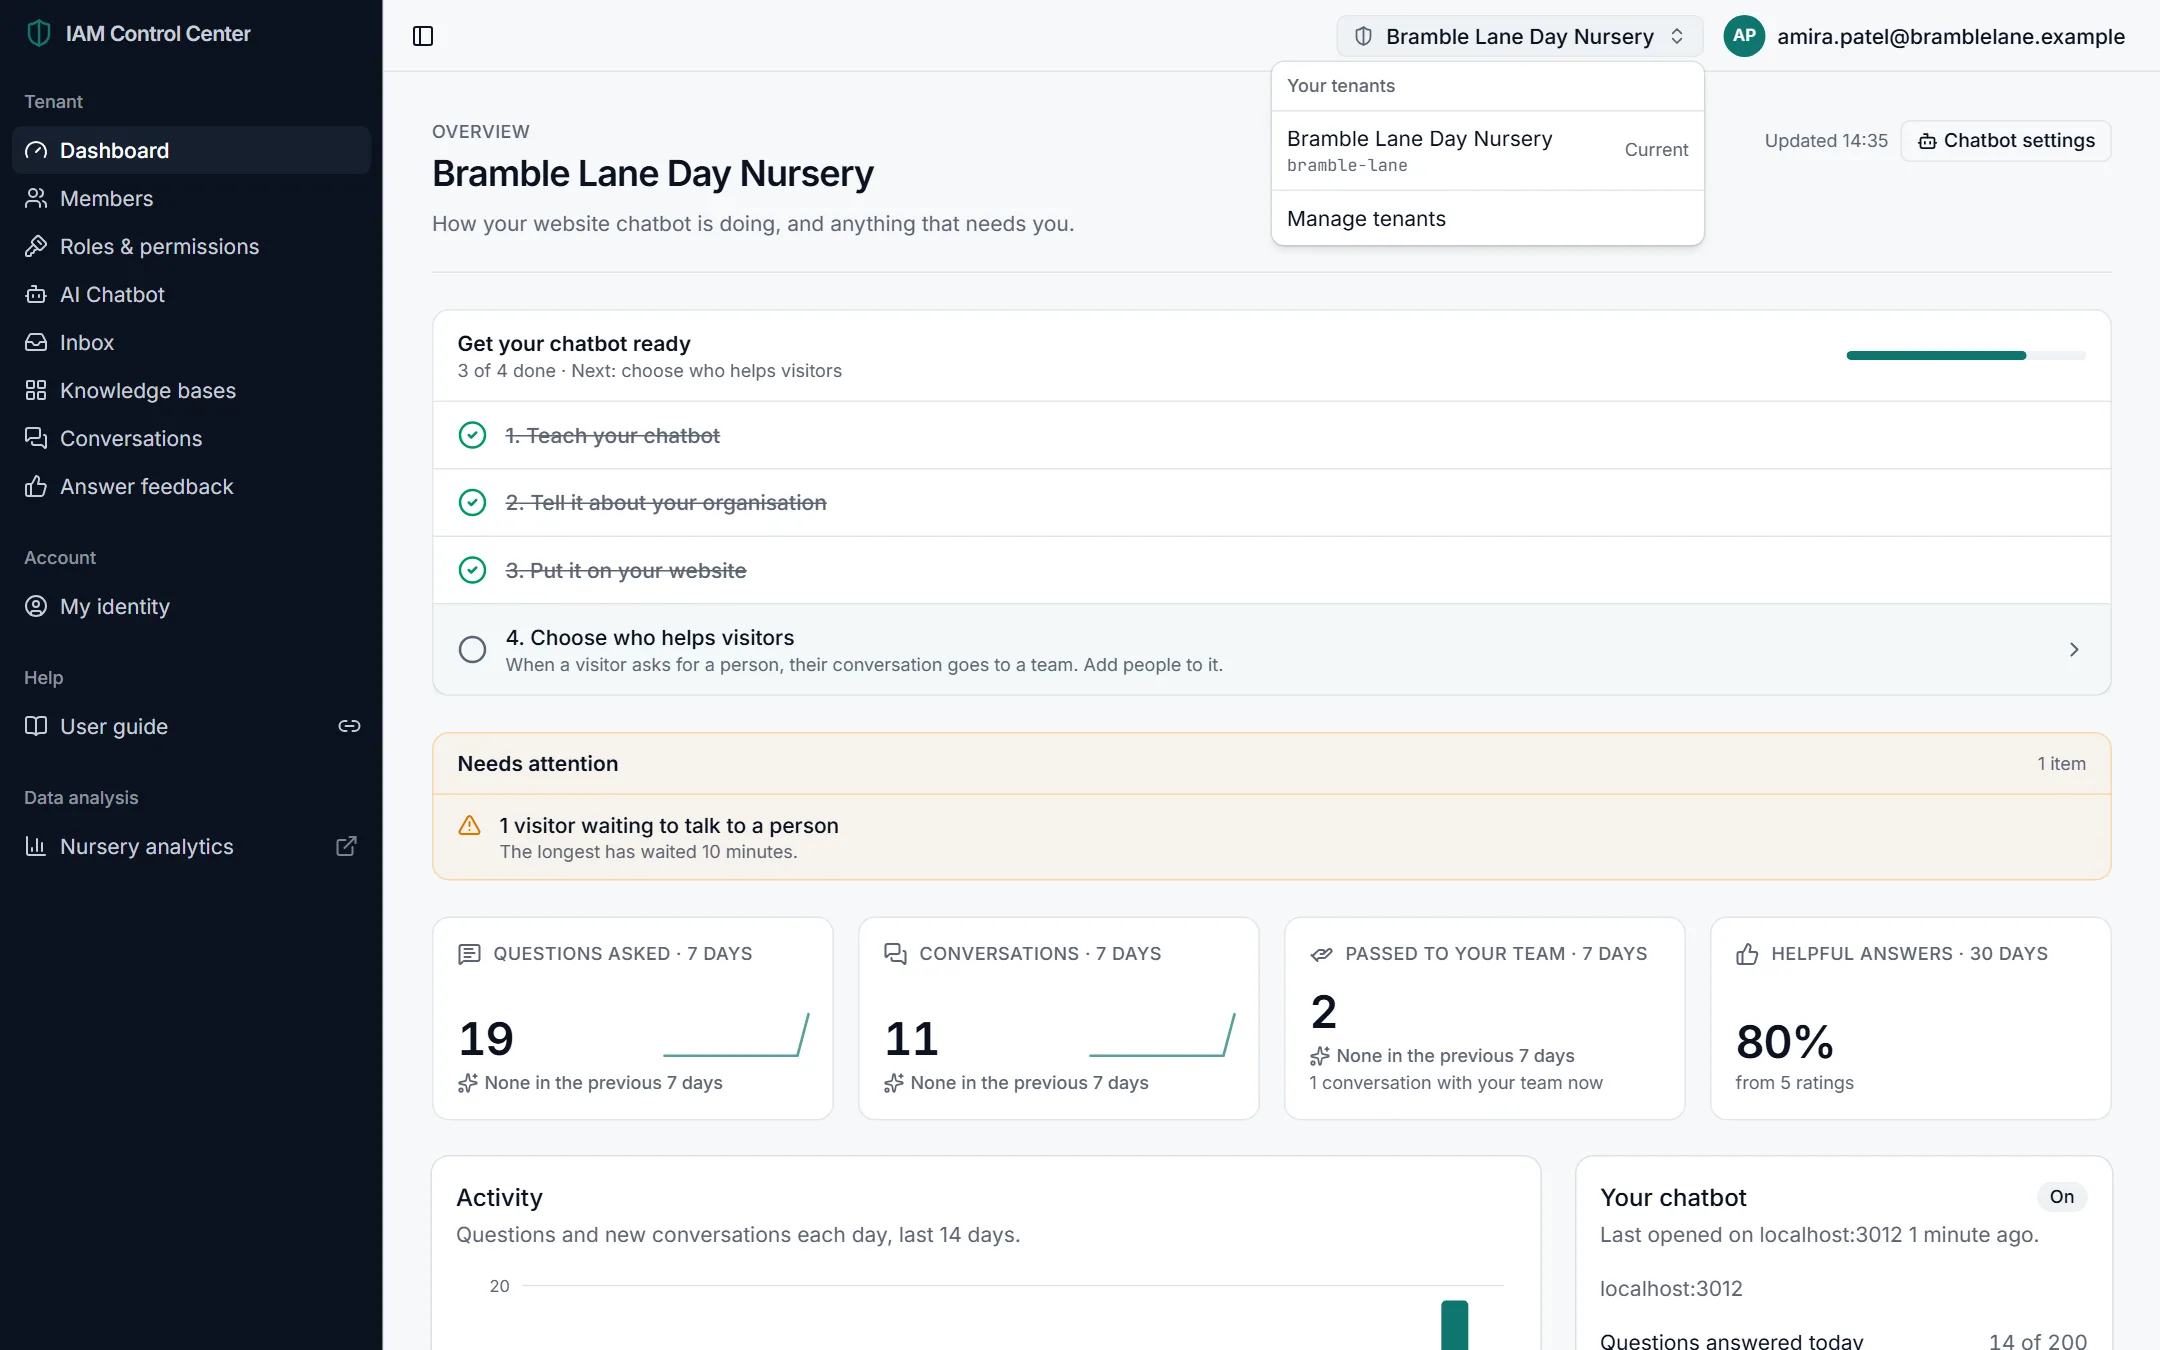This screenshot has height=1350, width=2160.
Task: Expand the Bramble Lane Day Nursery tenant dropdown
Action: tap(1520, 37)
